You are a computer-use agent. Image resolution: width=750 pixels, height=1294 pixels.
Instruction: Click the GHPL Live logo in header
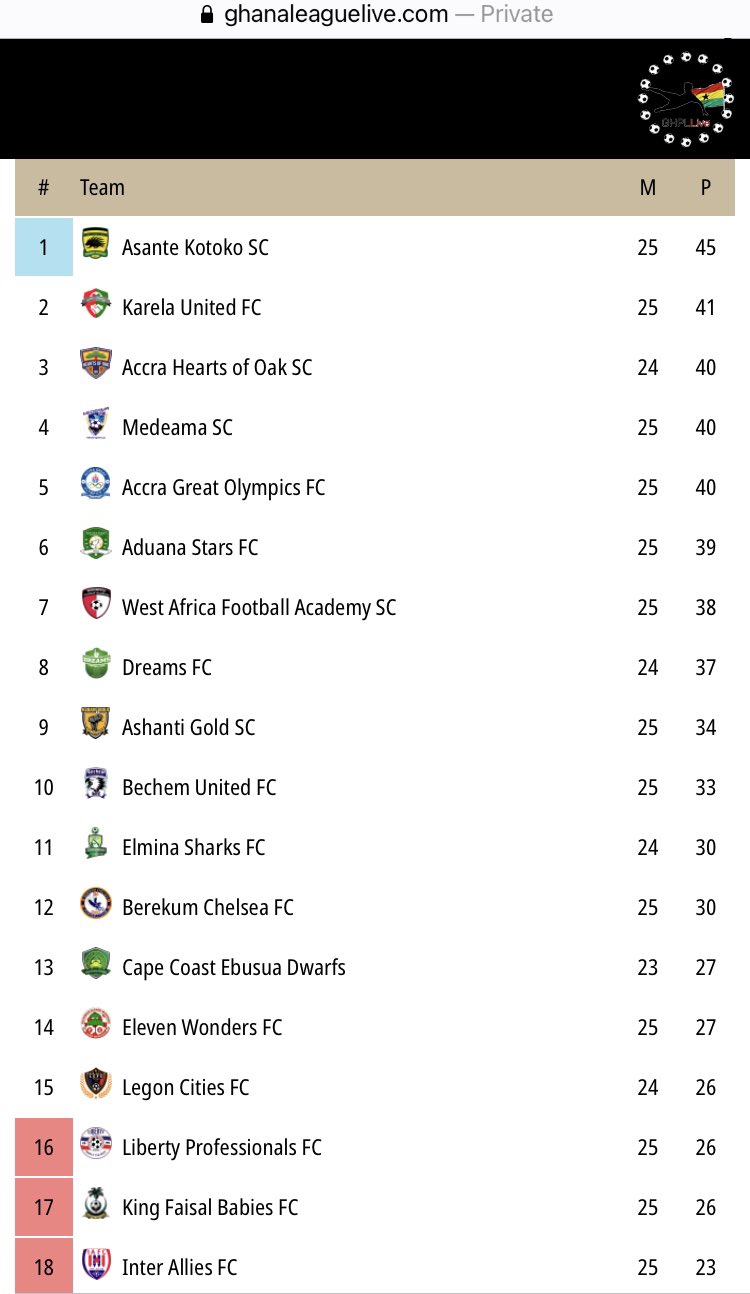coord(685,97)
